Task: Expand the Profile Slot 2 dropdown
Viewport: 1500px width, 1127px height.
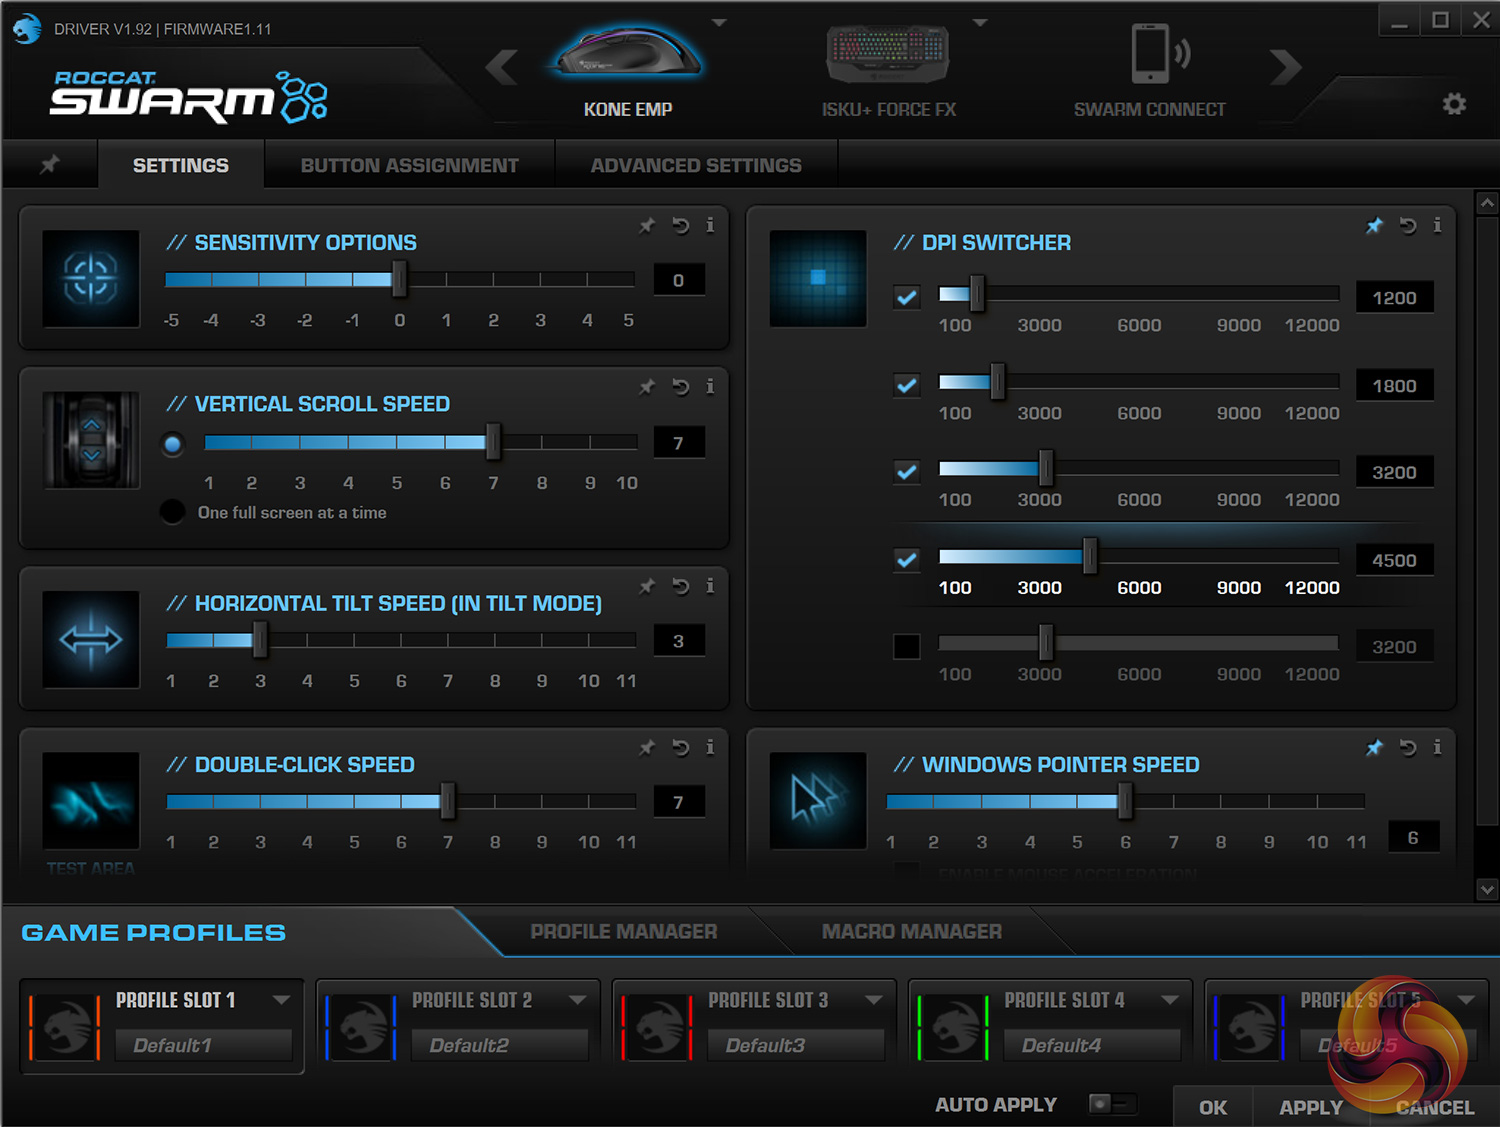Action: 577,1000
